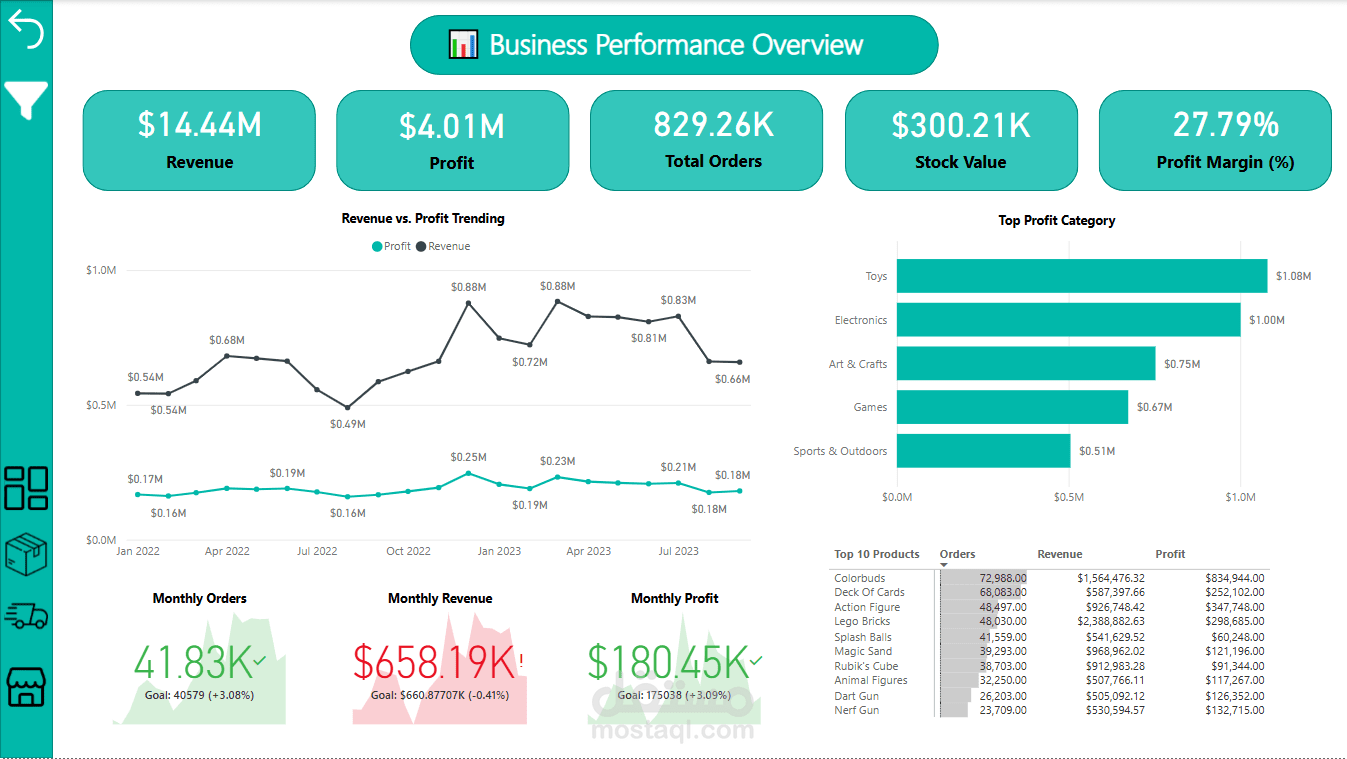1347x759 pixels.
Task: Click the Revenue legend marker
Action: coord(421,246)
